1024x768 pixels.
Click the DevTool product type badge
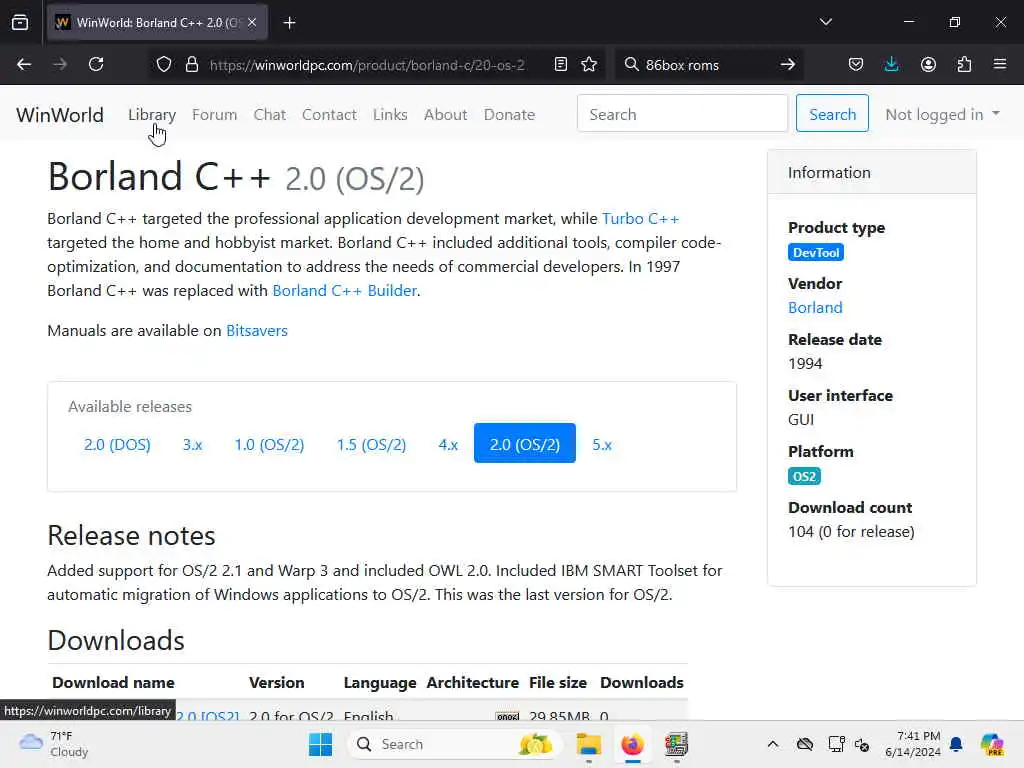[x=816, y=253]
